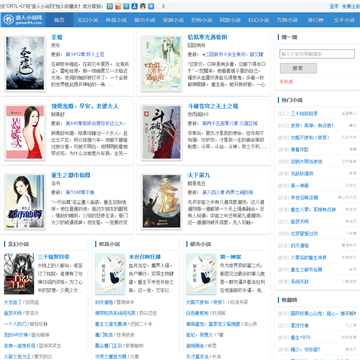This screenshot has height=360, width=360.
Task: Open more share options via the plus icon
Action: point(151,6)
